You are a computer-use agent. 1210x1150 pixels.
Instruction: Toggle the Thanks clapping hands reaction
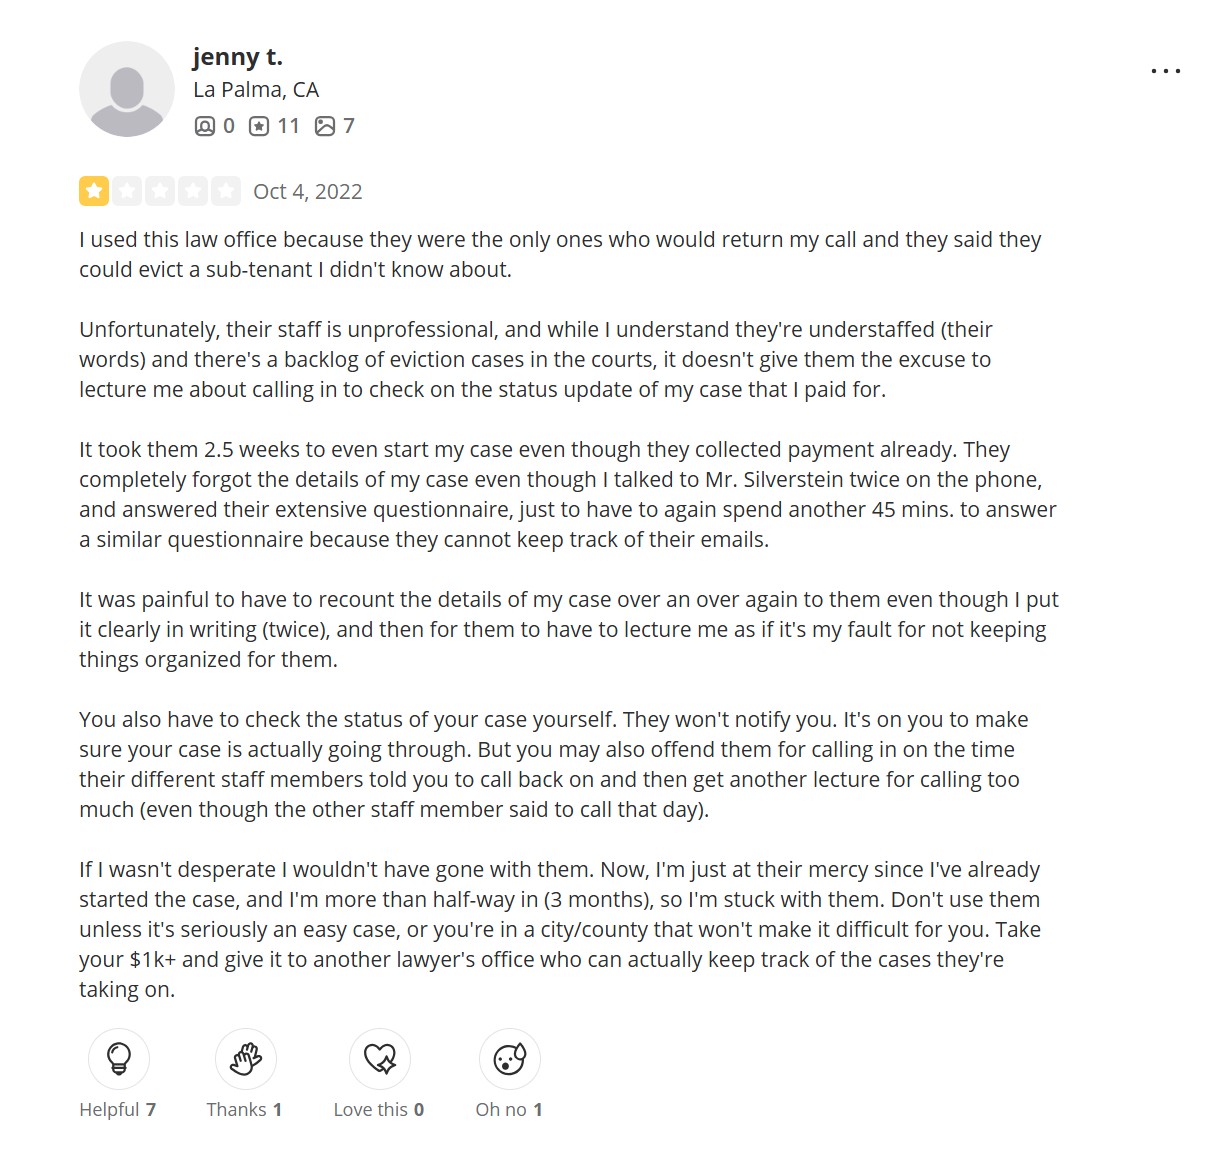pos(246,1058)
